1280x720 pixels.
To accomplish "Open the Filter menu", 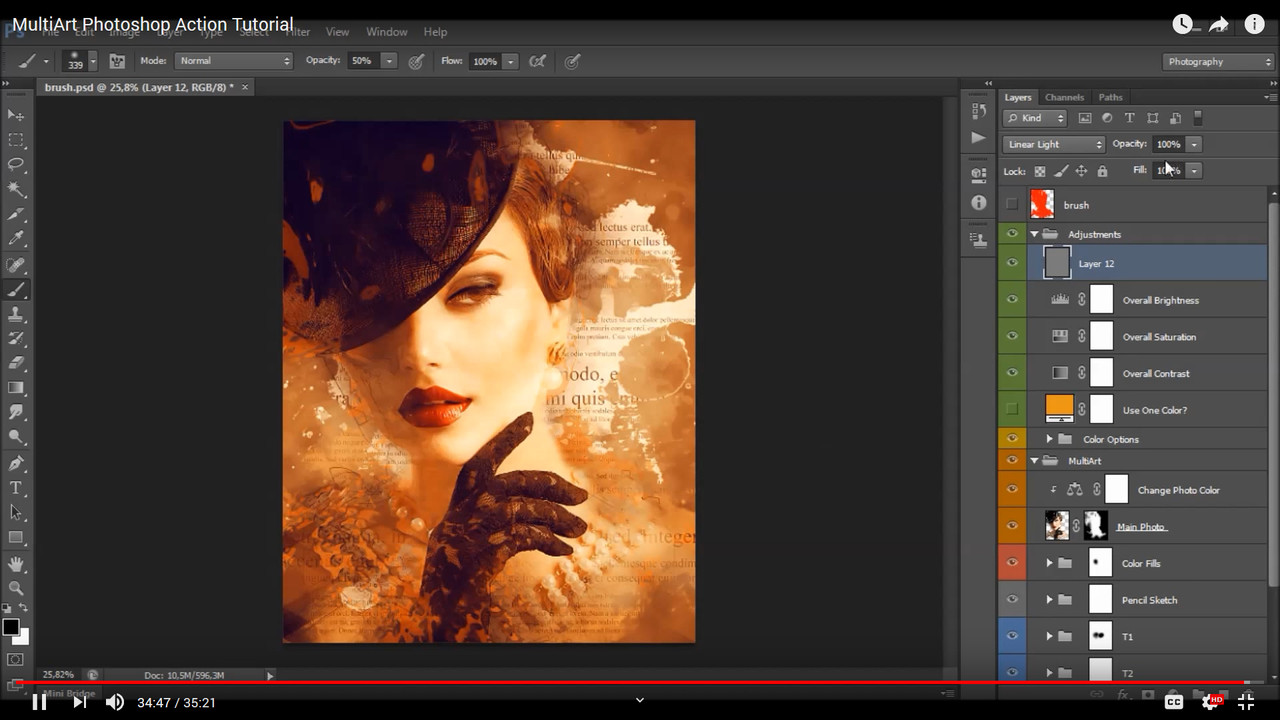I will coord(297,31).
